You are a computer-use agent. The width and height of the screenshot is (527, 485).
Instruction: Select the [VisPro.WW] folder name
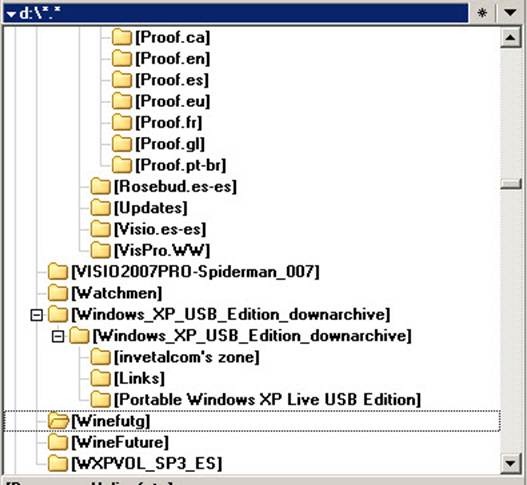pyautogui.click(x=162, y=250)
